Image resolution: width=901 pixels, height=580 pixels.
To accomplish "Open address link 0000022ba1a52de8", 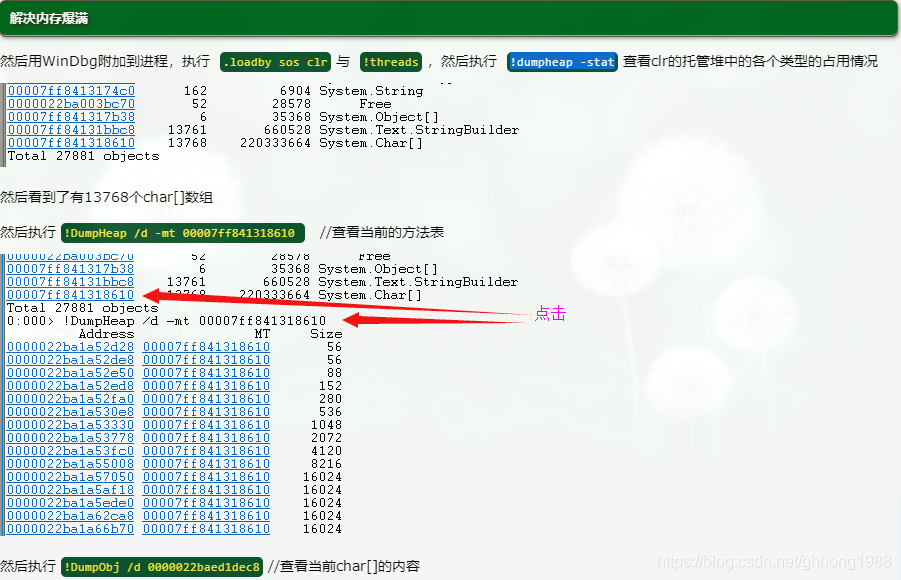I will pyautogui.click(x=70, y=360).
